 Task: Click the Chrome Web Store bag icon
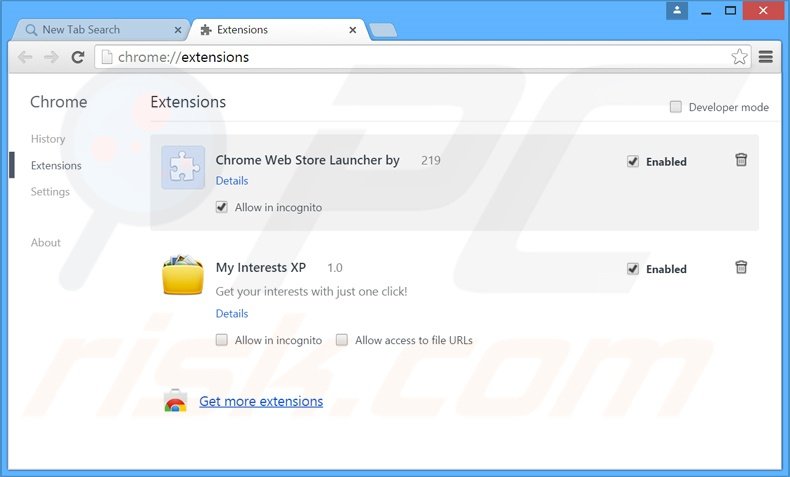click(x=175, y=401)
